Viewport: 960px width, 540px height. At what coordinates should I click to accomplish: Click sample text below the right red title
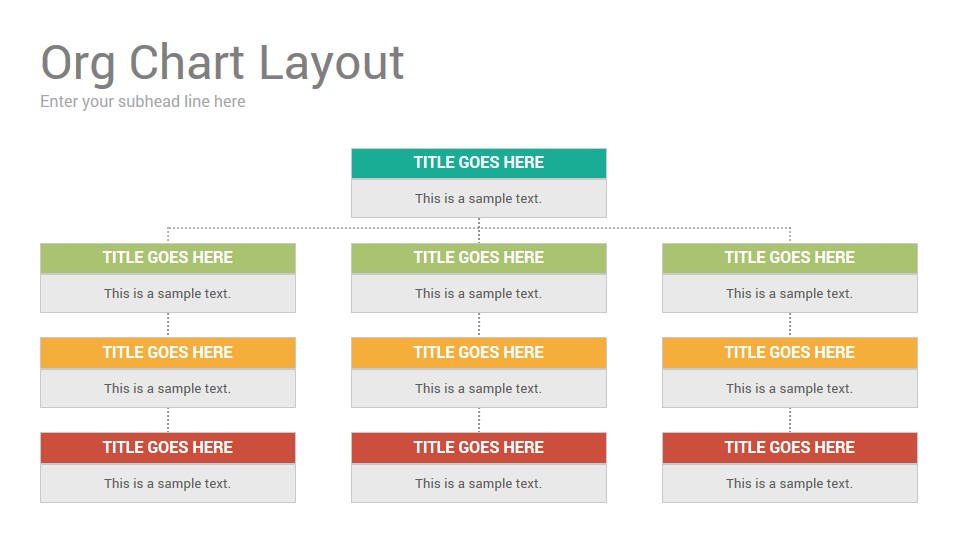(790, 483)
